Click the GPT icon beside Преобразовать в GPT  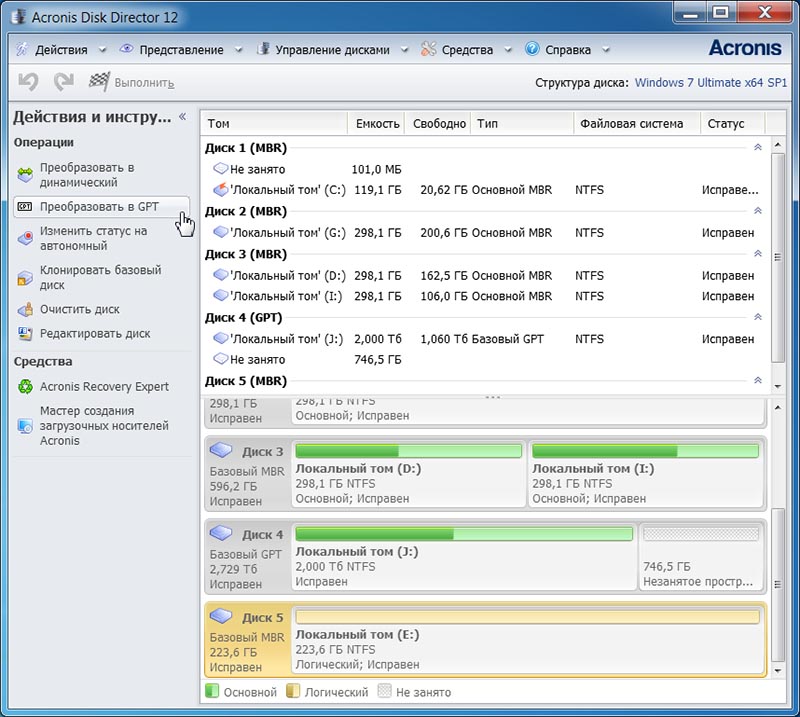tap(24, 206)
